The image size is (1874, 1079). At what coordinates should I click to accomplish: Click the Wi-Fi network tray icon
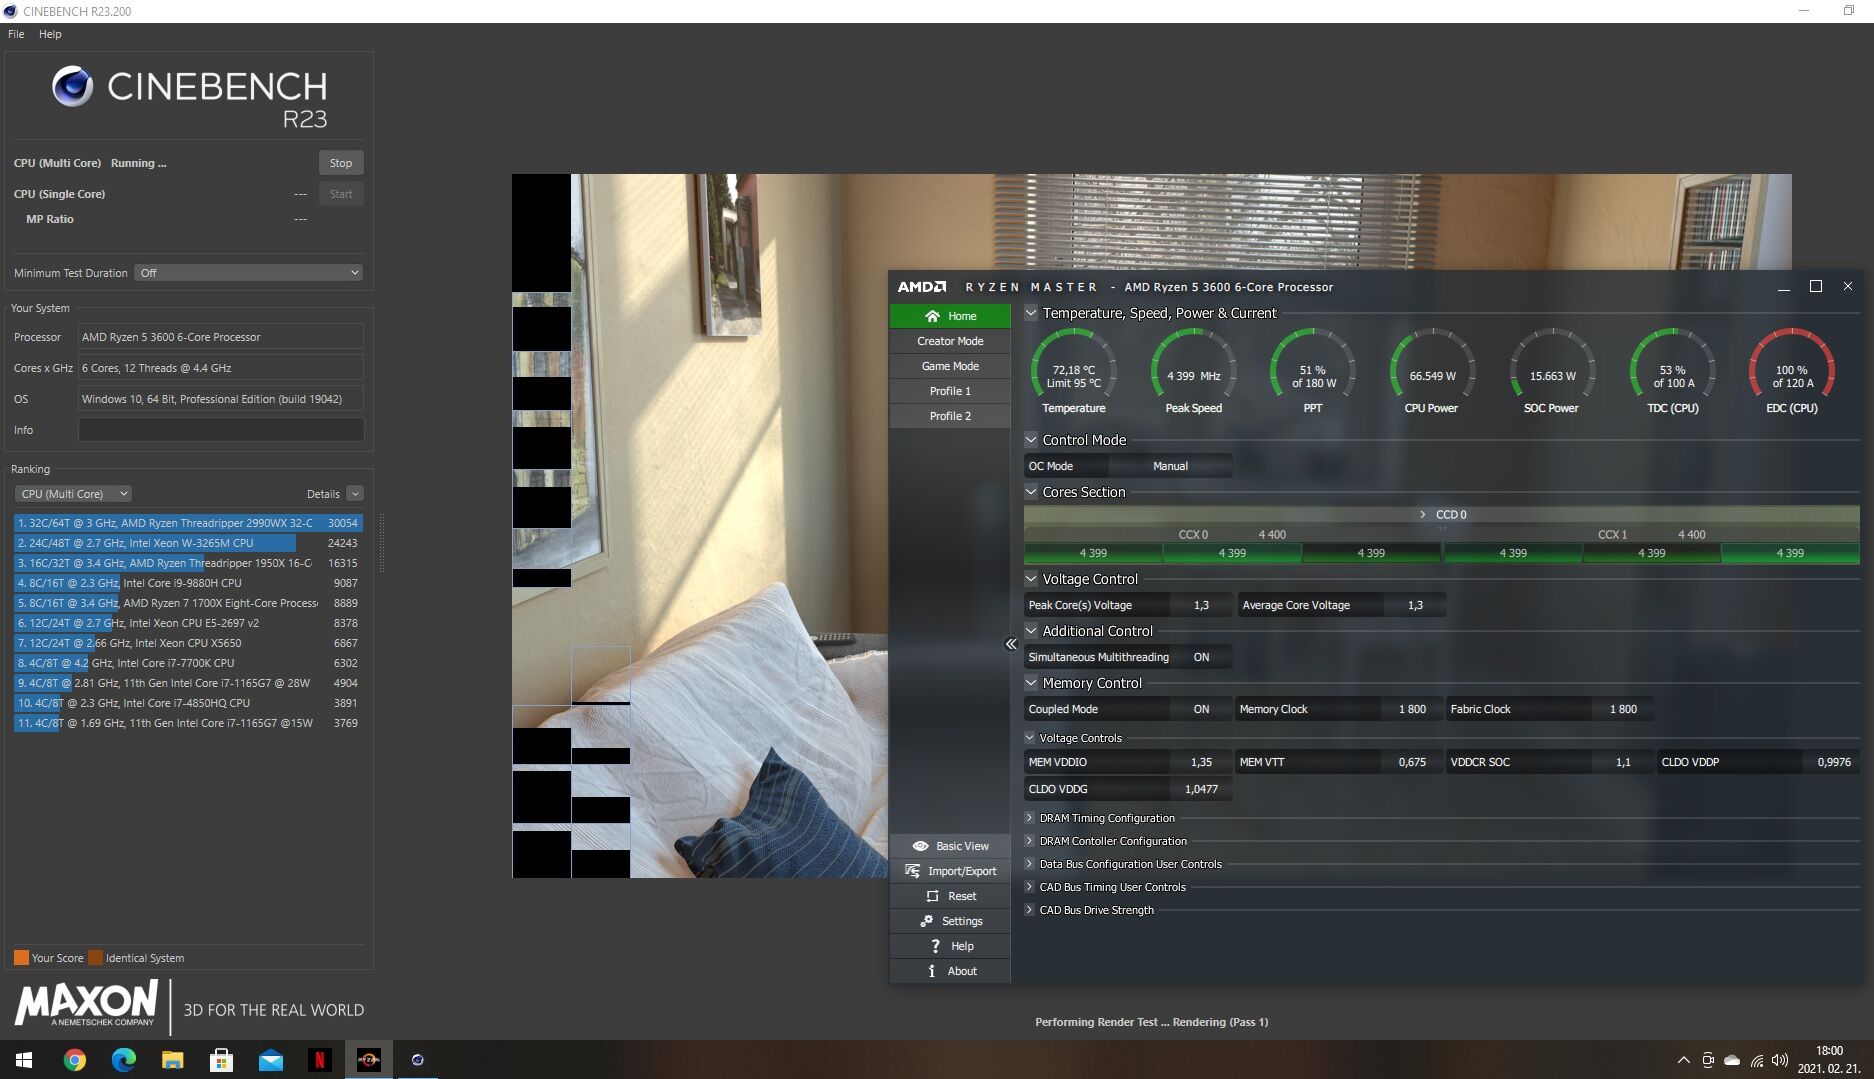coord(1757,1060)
